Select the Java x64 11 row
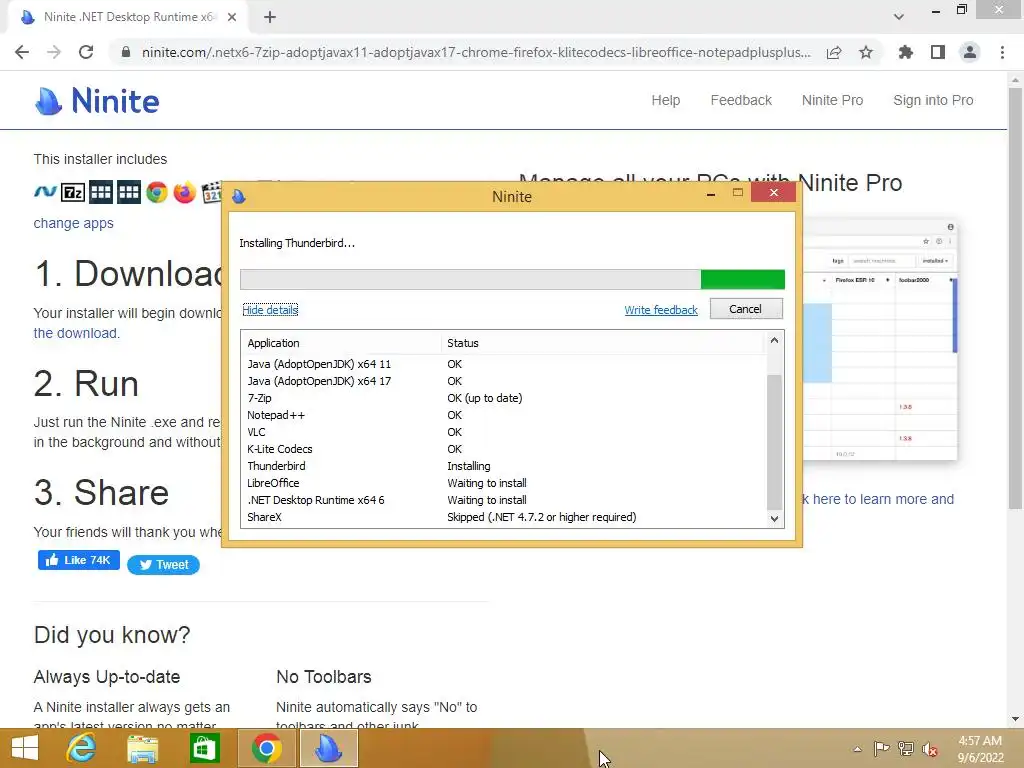Screen dimensions: 1024x768 [503, 364]
